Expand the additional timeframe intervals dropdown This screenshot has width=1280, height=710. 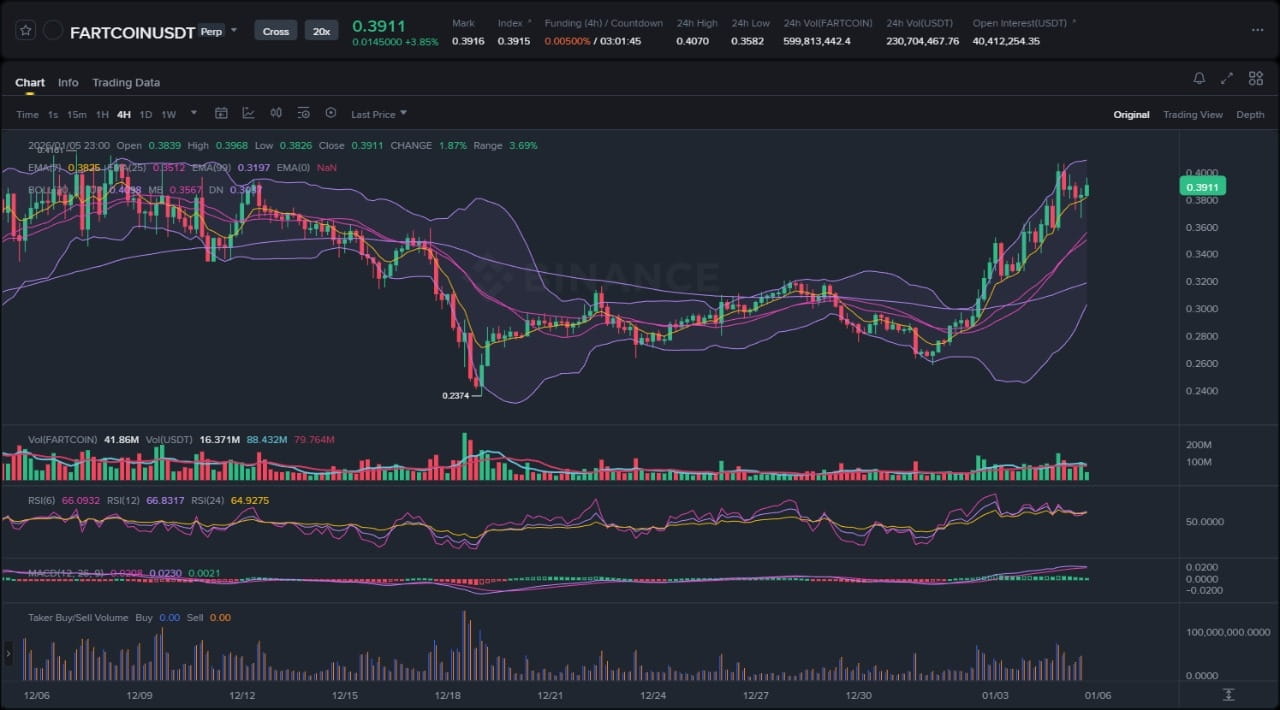pyautogui.click(x=193, y=114)
